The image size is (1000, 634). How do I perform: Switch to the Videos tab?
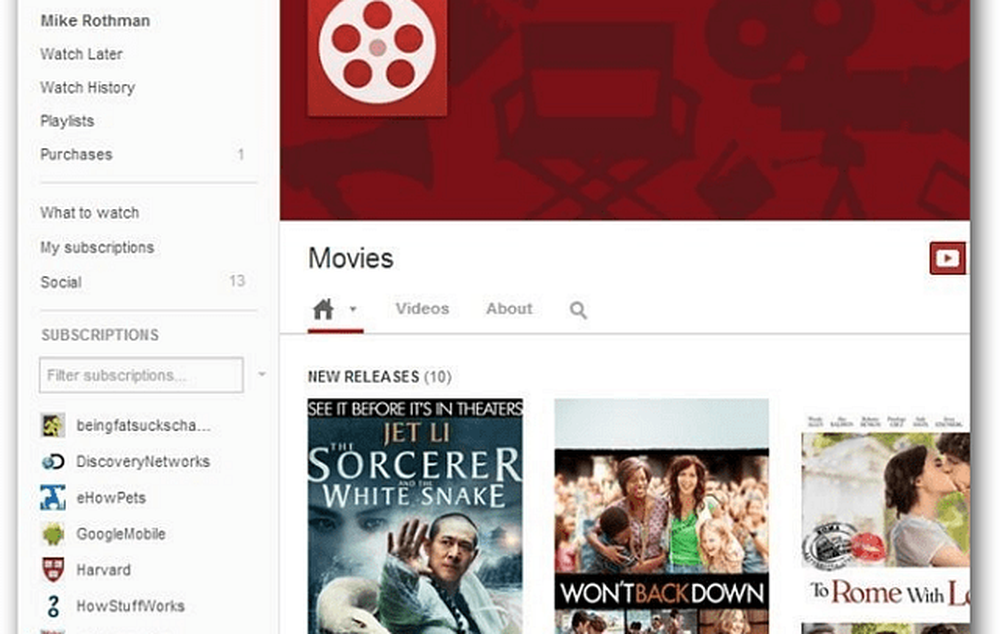422,309
